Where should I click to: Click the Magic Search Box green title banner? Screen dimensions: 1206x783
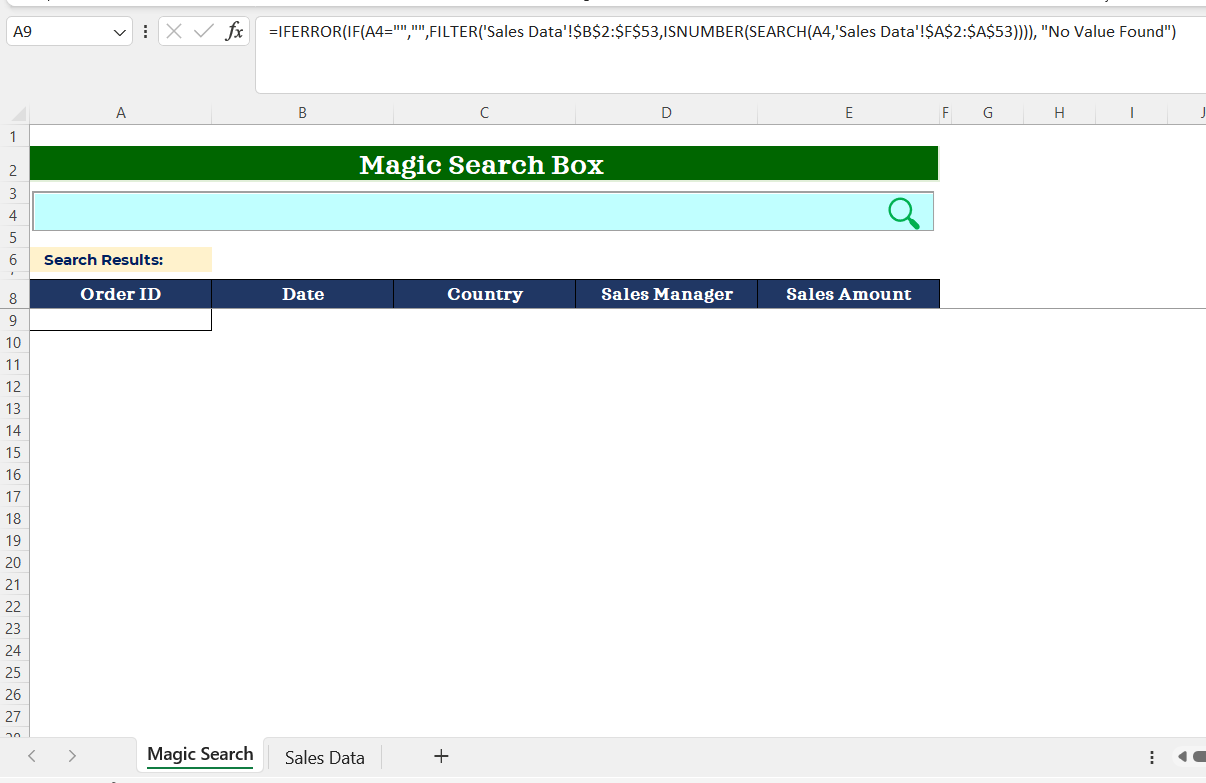[483, 164]
